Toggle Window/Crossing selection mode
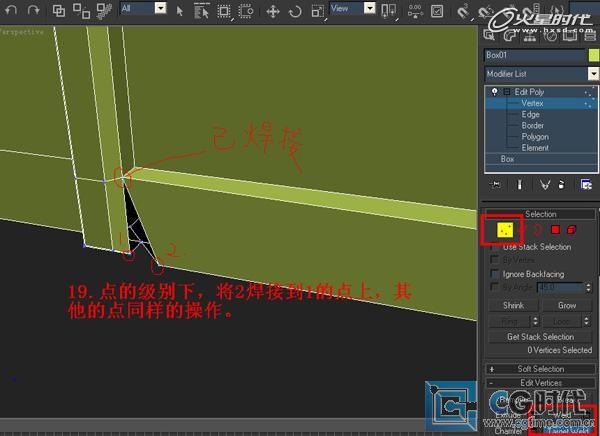 (246, 11)
